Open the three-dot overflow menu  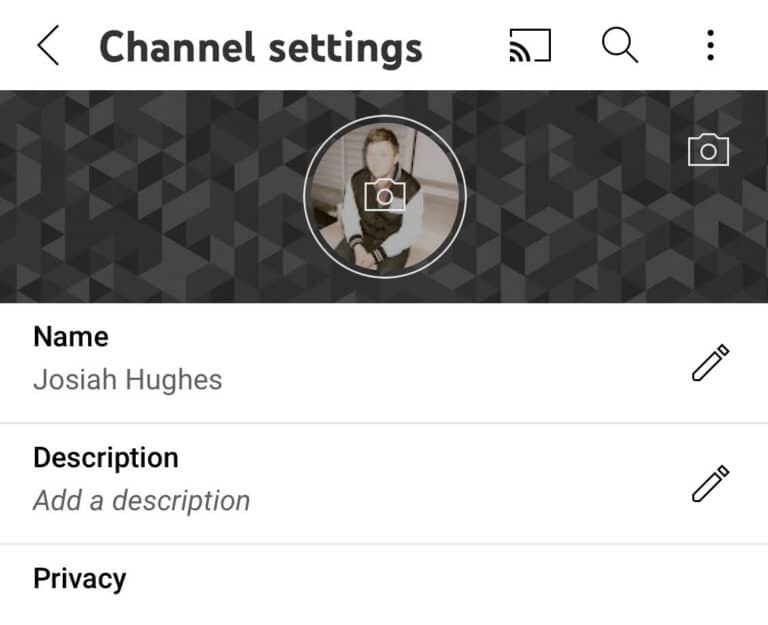pos(711,45)
